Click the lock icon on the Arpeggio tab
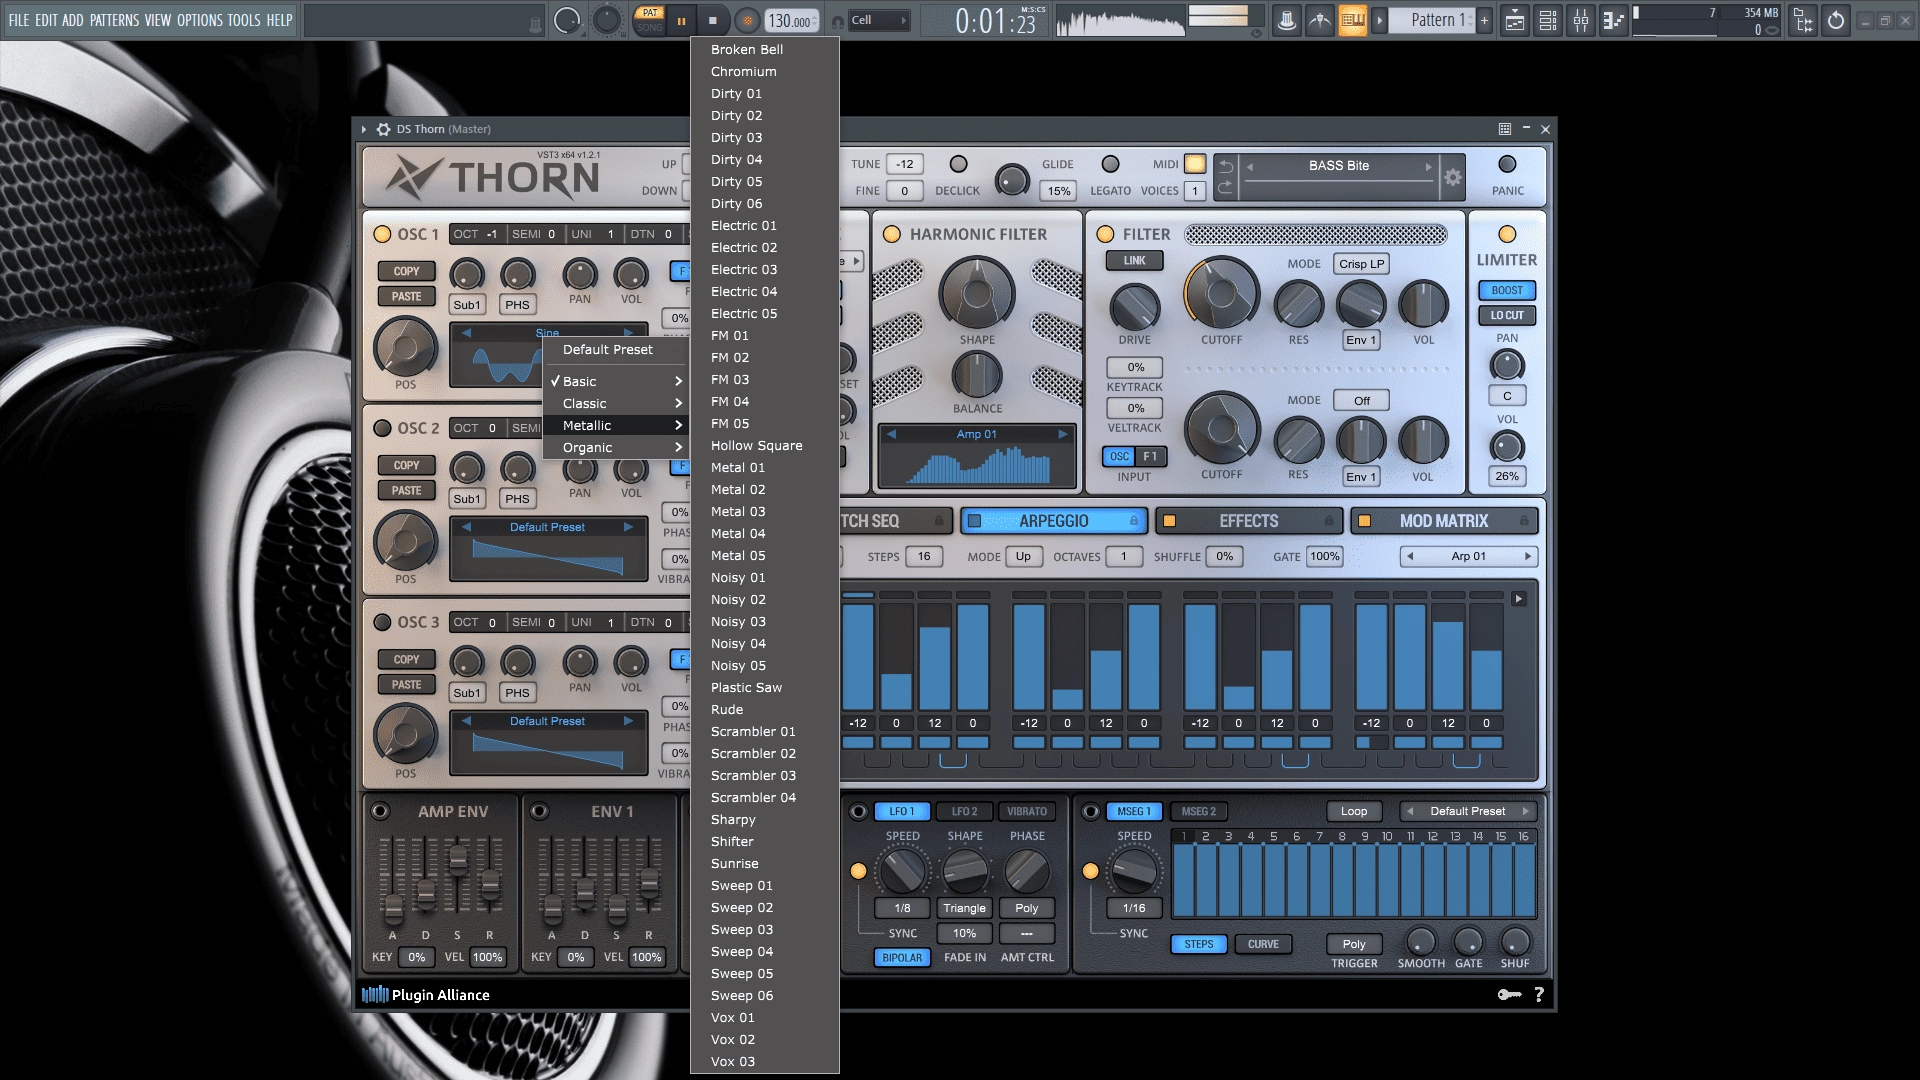The height and width of the screenshot is (1080, 1920). (1134, 521)
